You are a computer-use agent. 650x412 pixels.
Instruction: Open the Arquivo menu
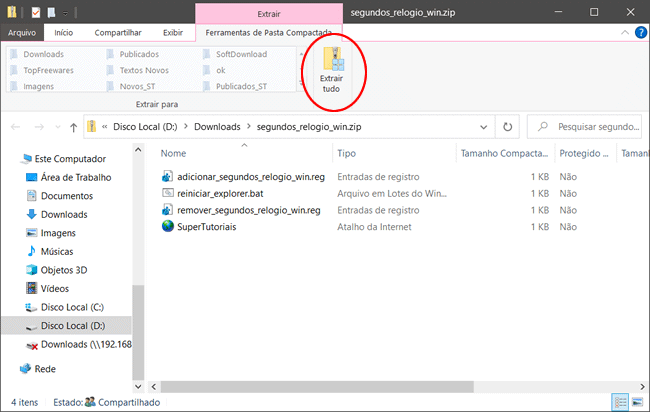(21, 32)
